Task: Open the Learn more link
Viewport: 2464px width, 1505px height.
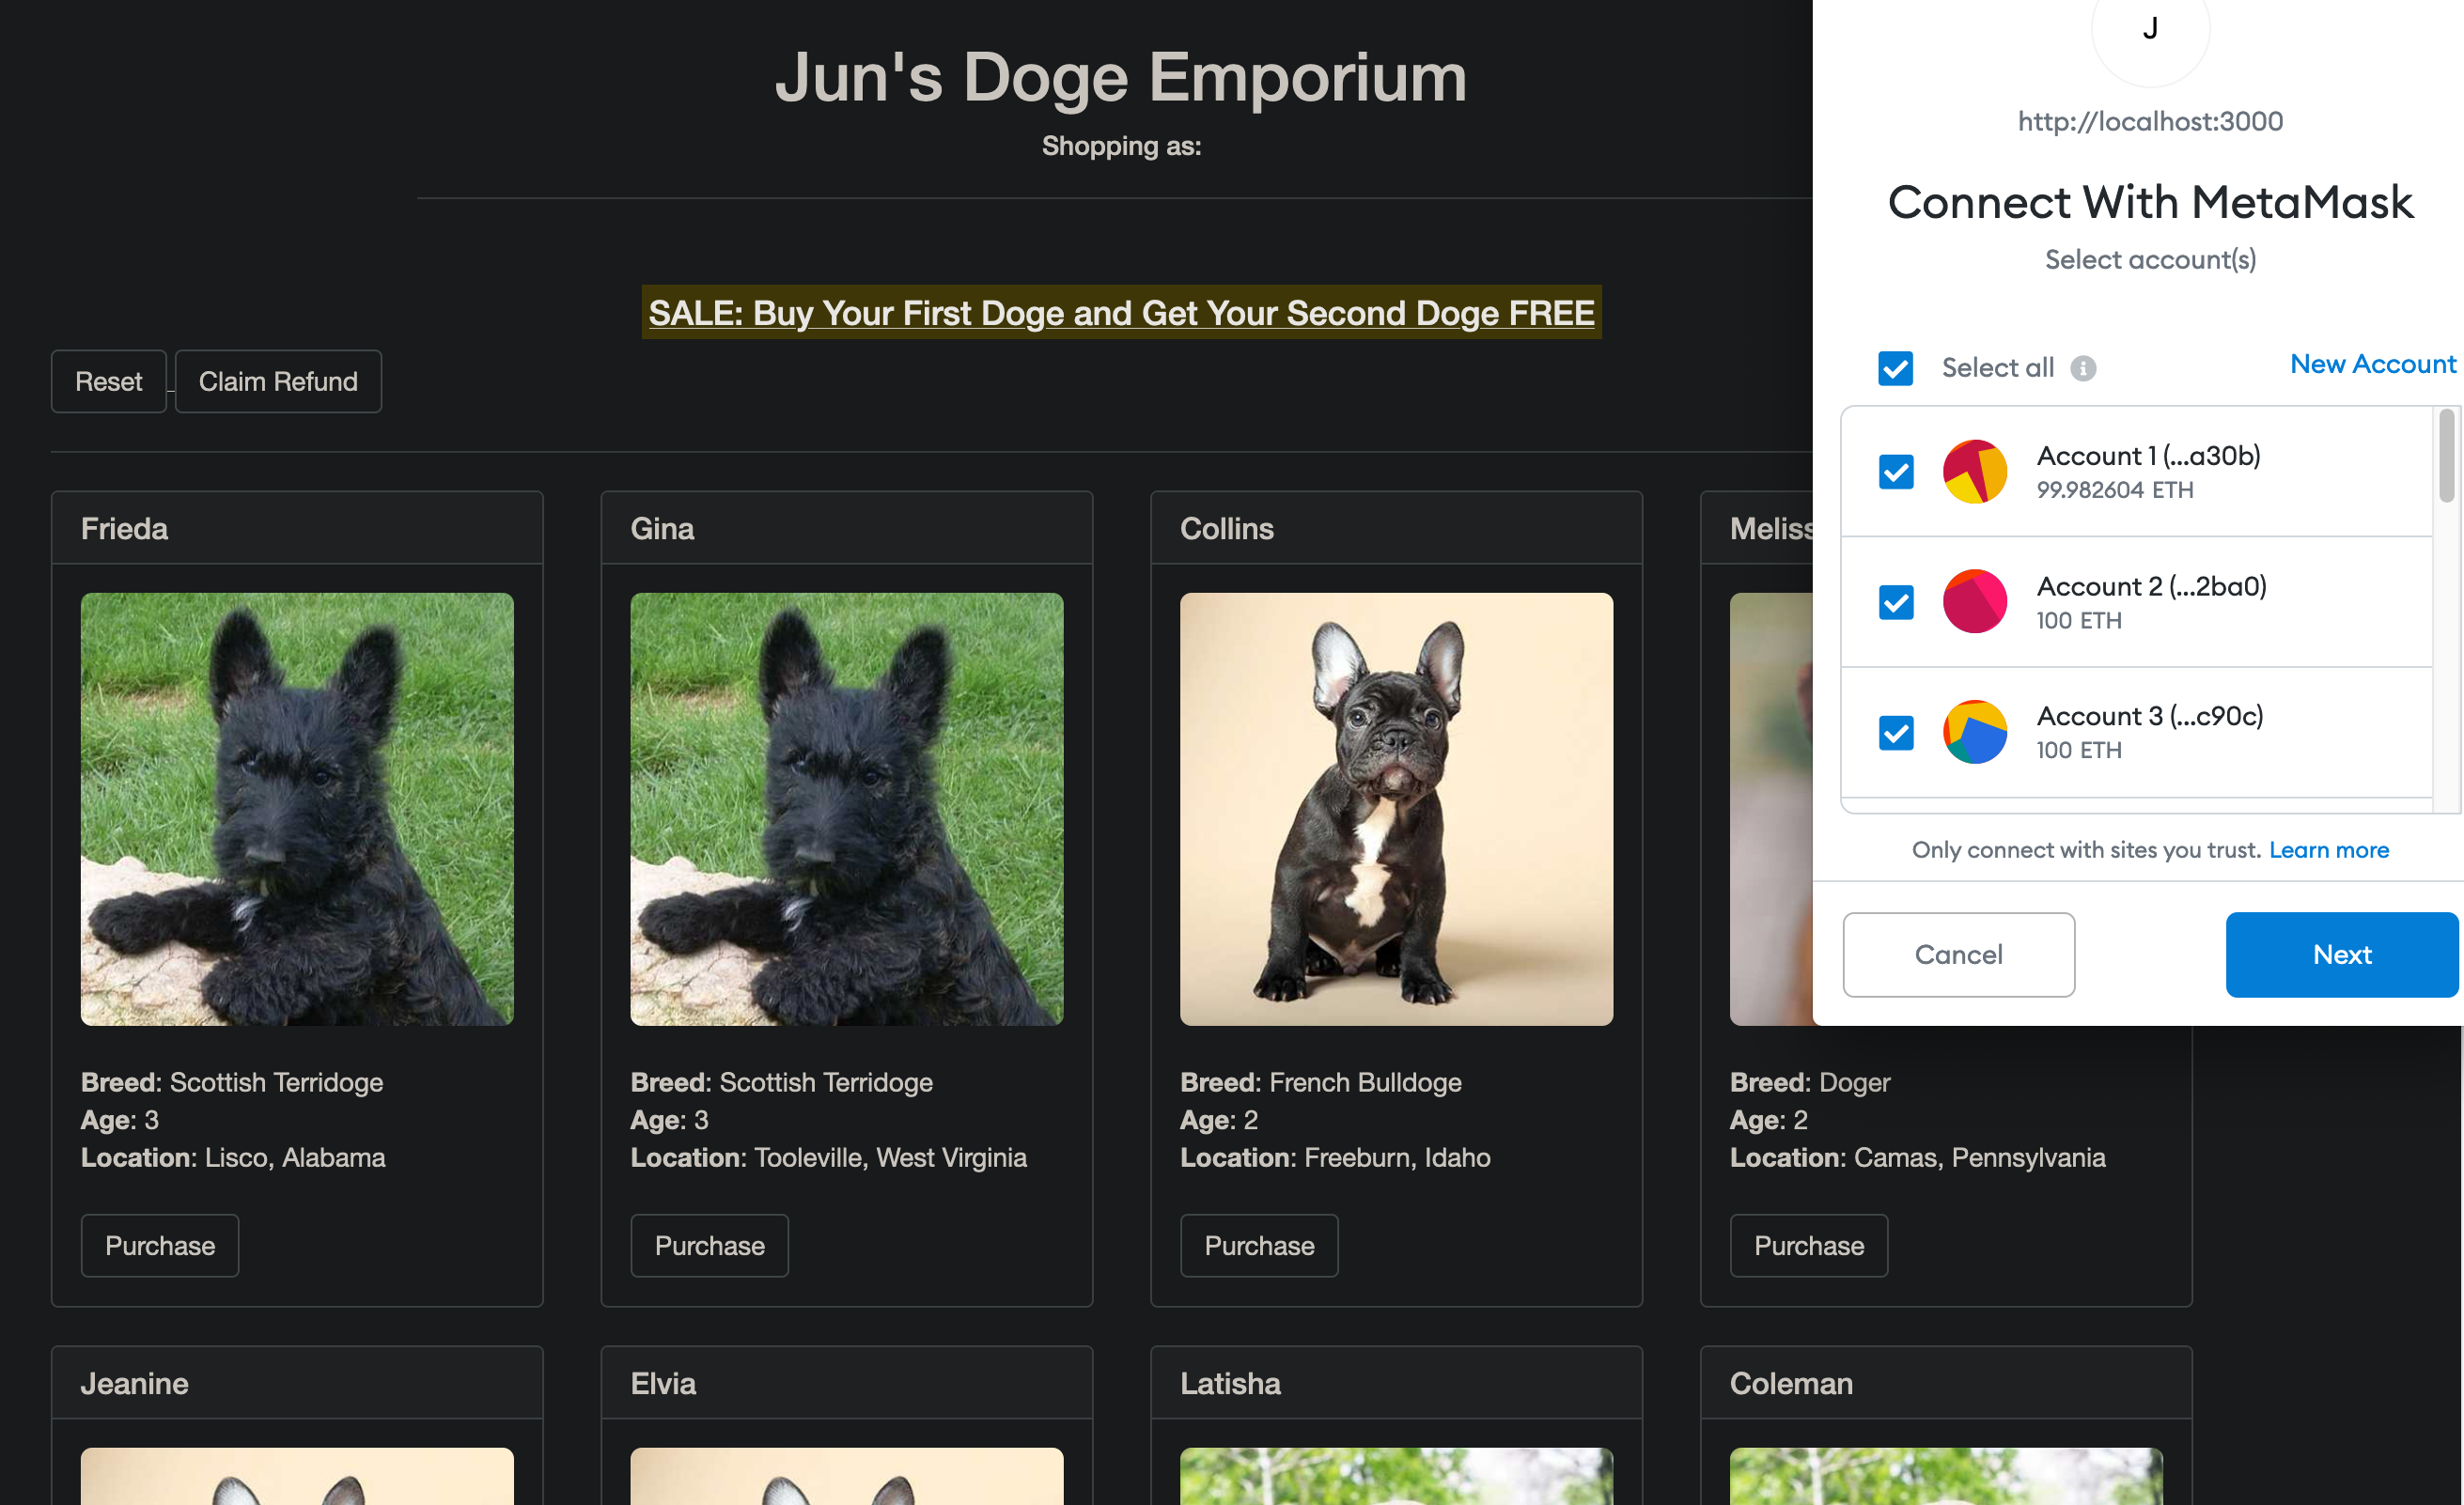Action: pos(2328,850)
